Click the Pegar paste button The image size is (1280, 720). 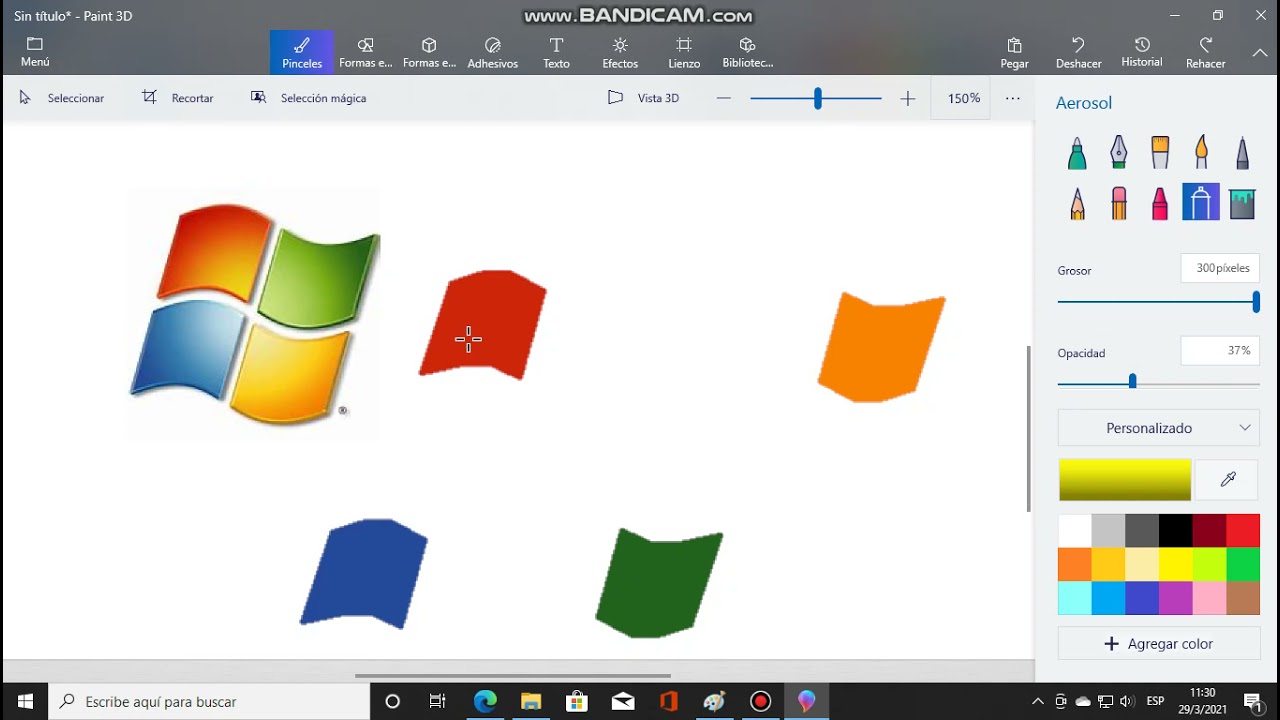pos(1014,53)
